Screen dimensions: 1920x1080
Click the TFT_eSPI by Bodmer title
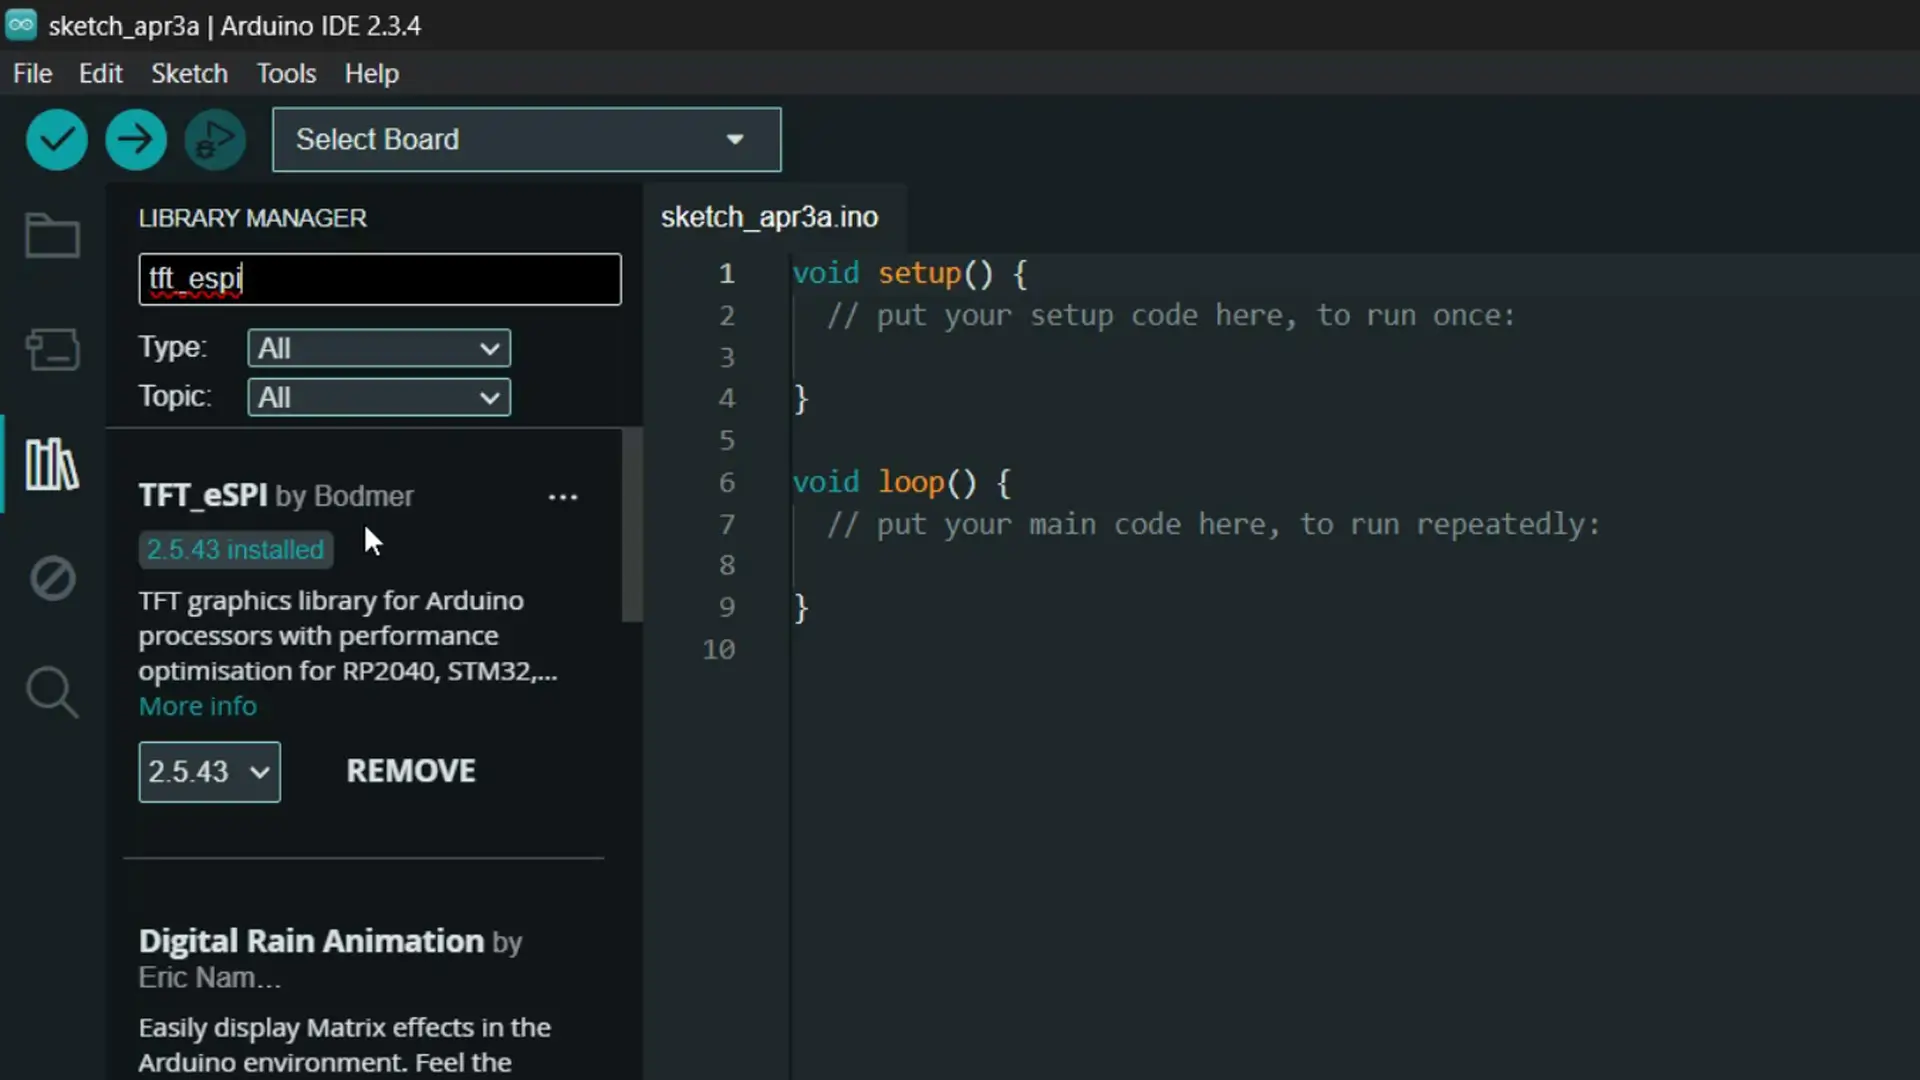(x=276, y=496)
